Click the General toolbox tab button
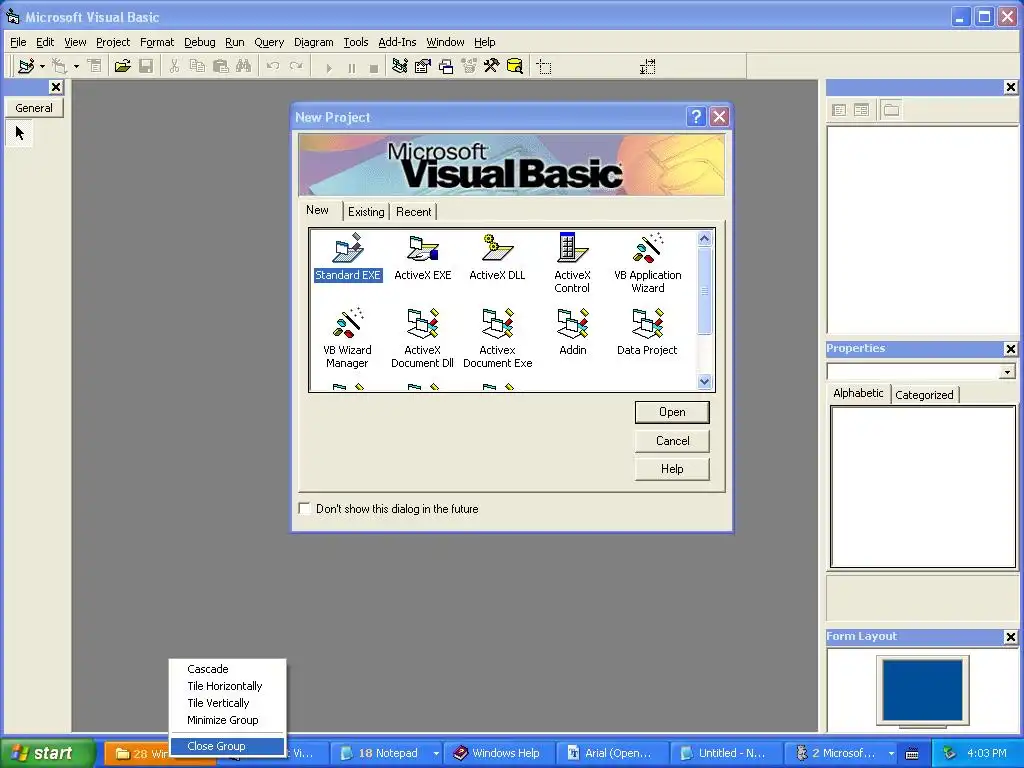 coord(34,108)
